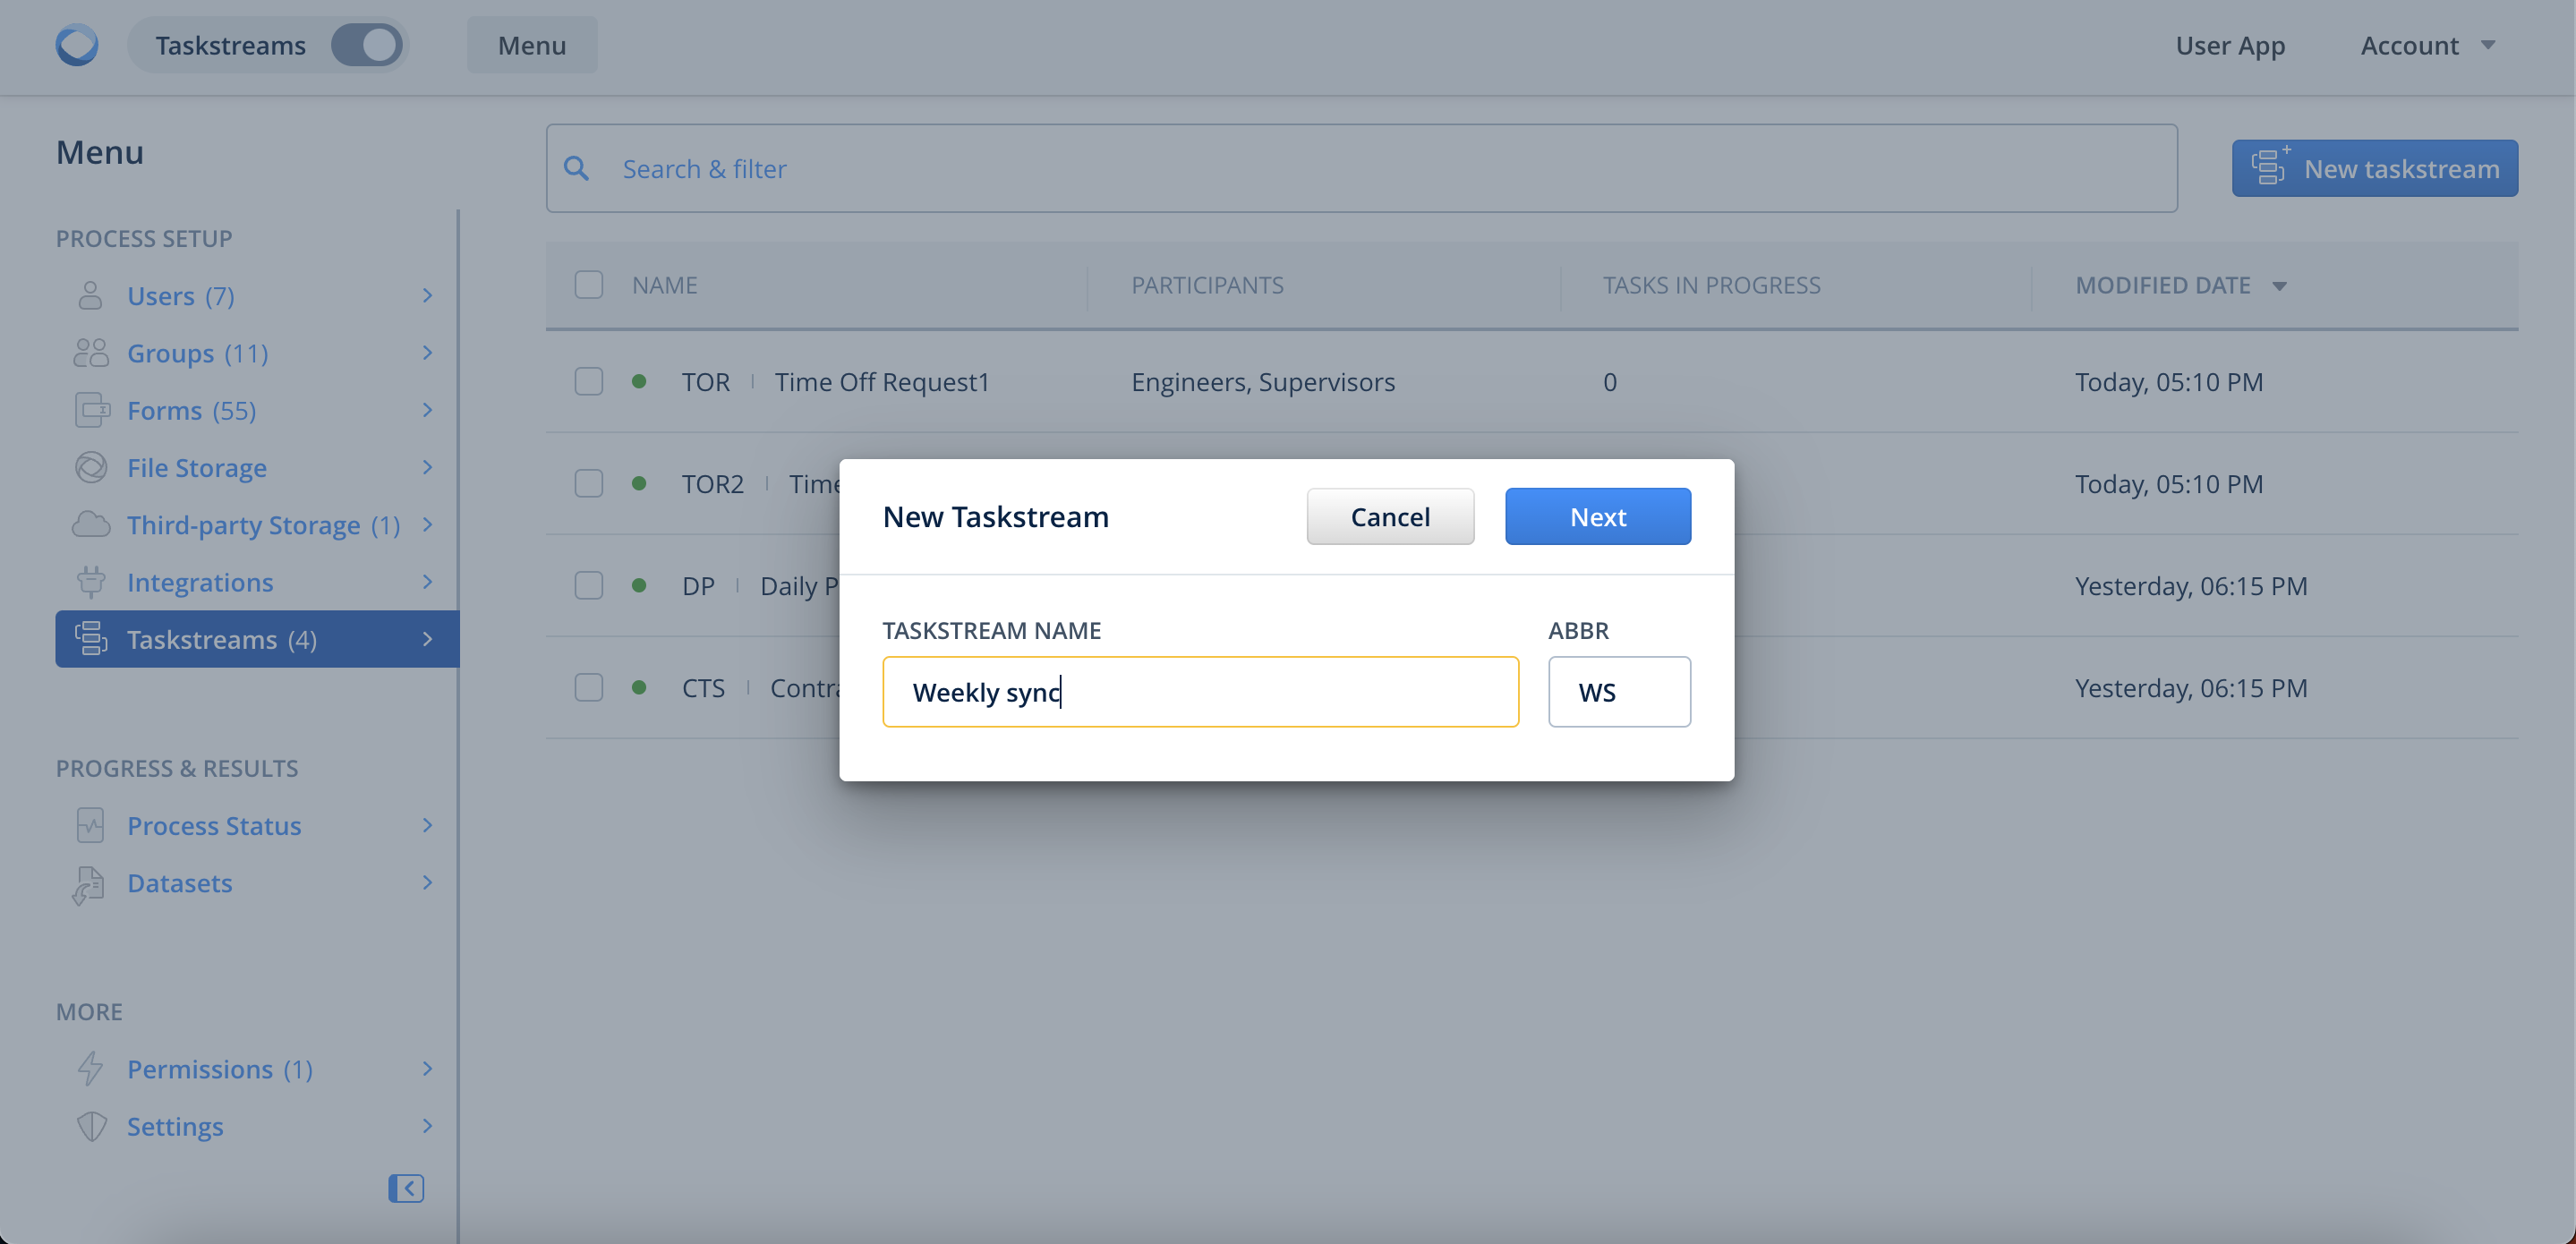Click the app logo icon
The height and width of the screenshot is (1244, 2576).
tap(77, 45)
